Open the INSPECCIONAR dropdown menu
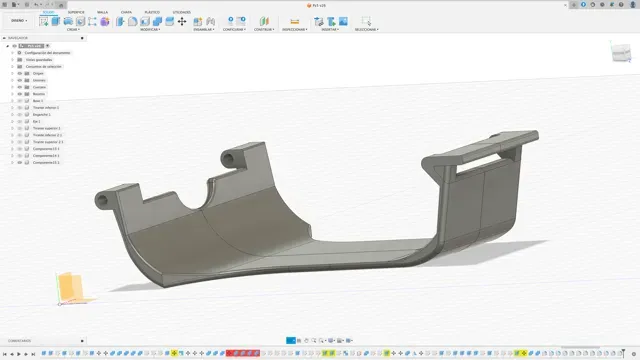This screenshot has height=360, width=640. 295,29
